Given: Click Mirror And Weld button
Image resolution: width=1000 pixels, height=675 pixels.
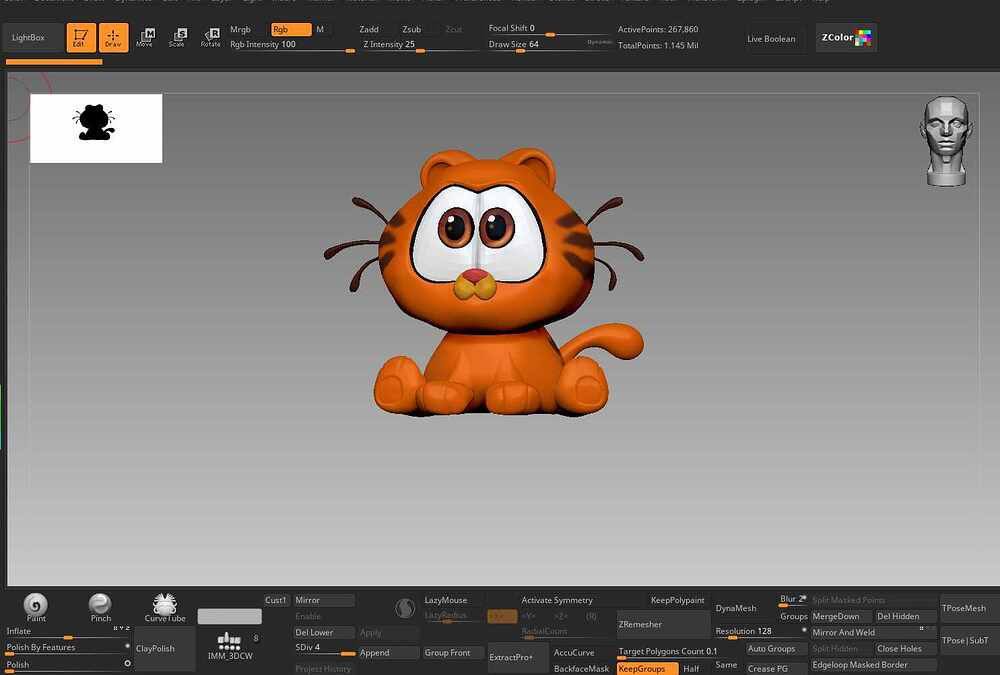Looking at the screenshot, I should coord(874,633).
